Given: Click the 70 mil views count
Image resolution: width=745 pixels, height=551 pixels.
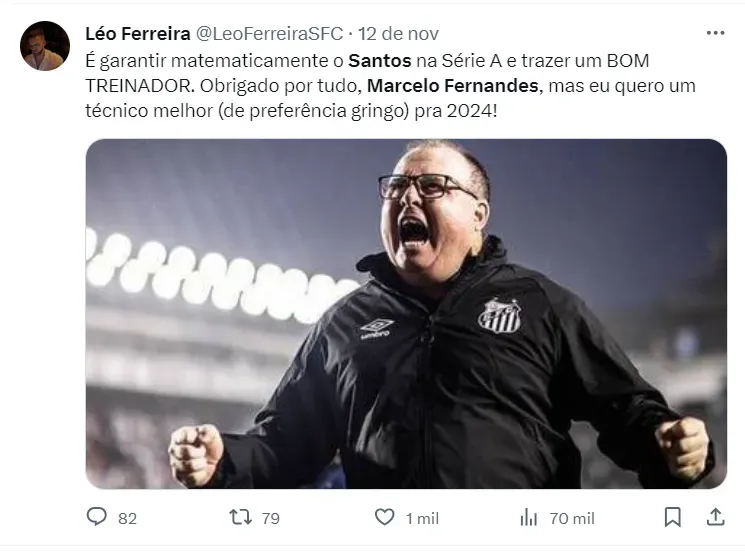Looking at the screenshot, I should 572,518.
